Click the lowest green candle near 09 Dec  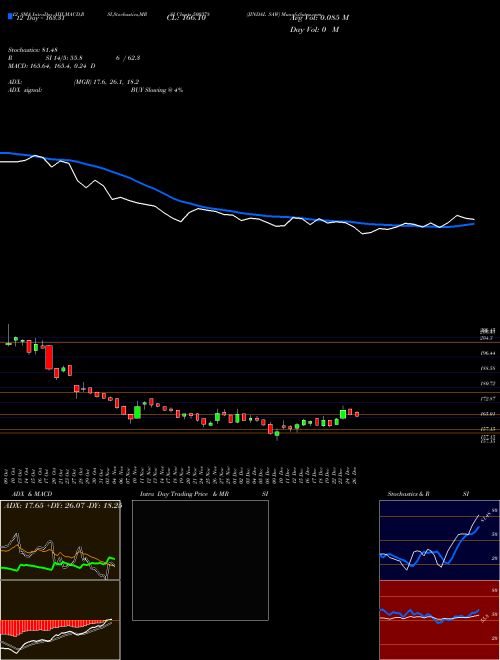(277, 434)
